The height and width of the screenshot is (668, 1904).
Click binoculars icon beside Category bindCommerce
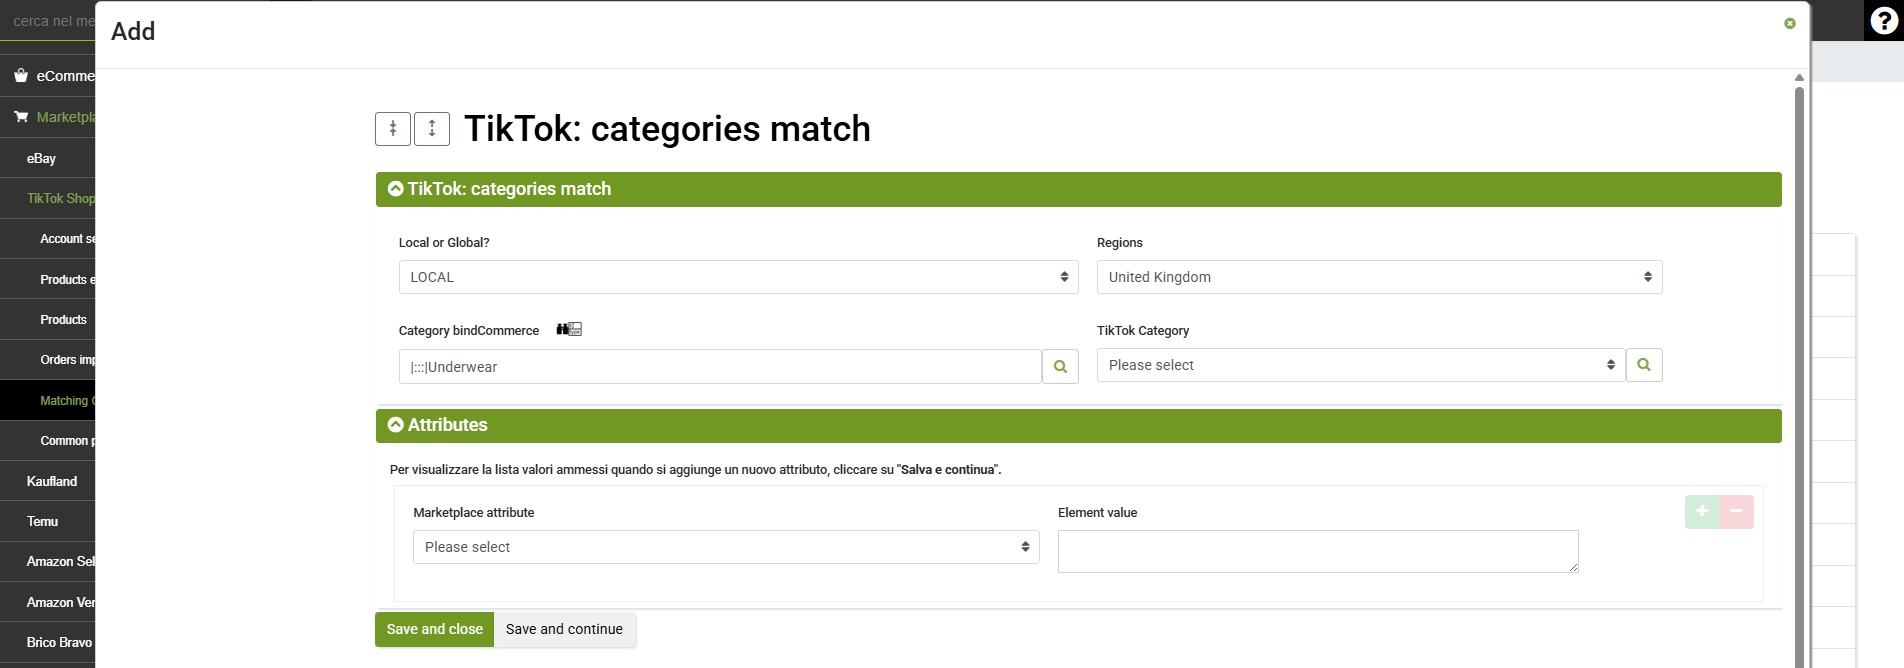(569, 329)
